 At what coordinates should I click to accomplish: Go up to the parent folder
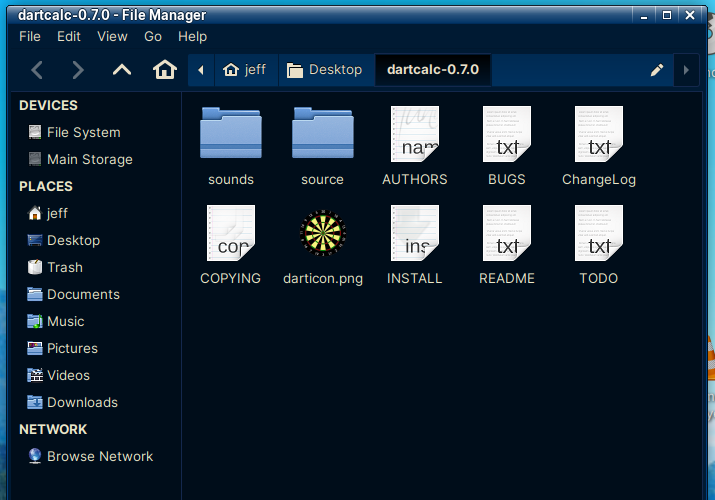121,70
